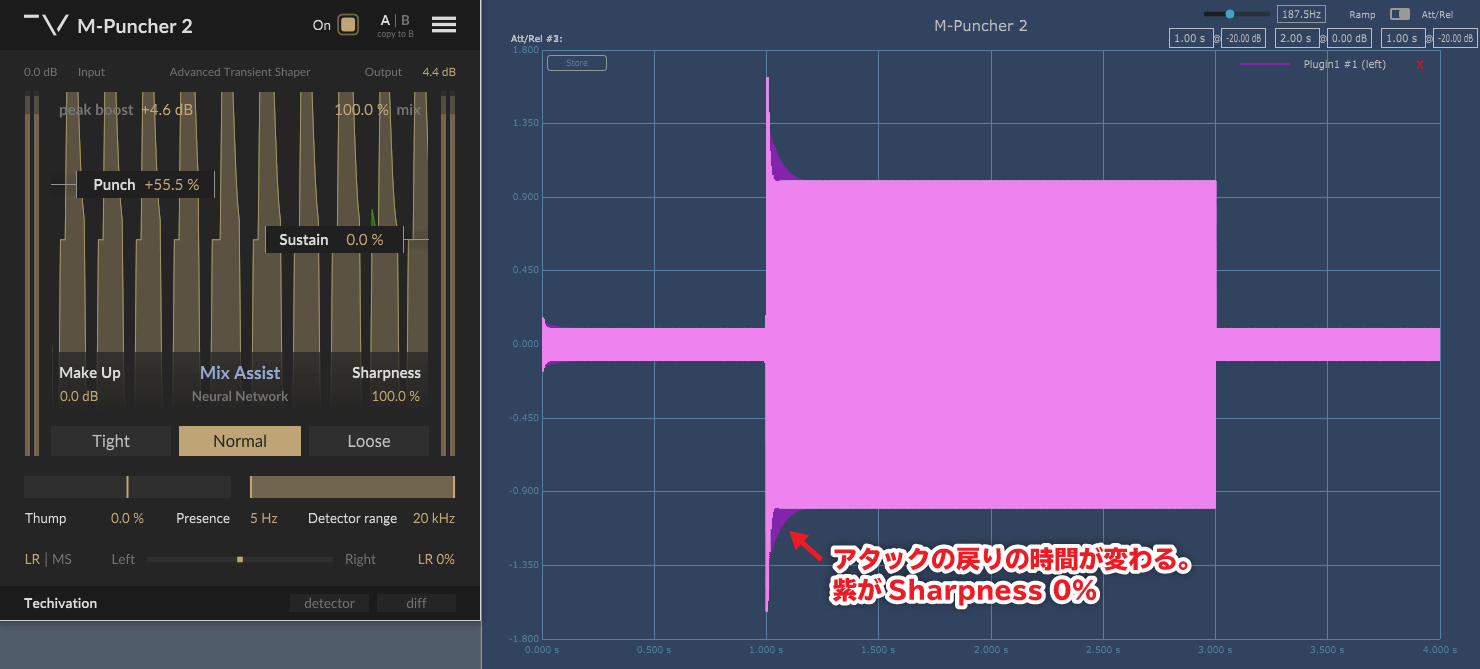Click the diff button

tap(416, 603)
